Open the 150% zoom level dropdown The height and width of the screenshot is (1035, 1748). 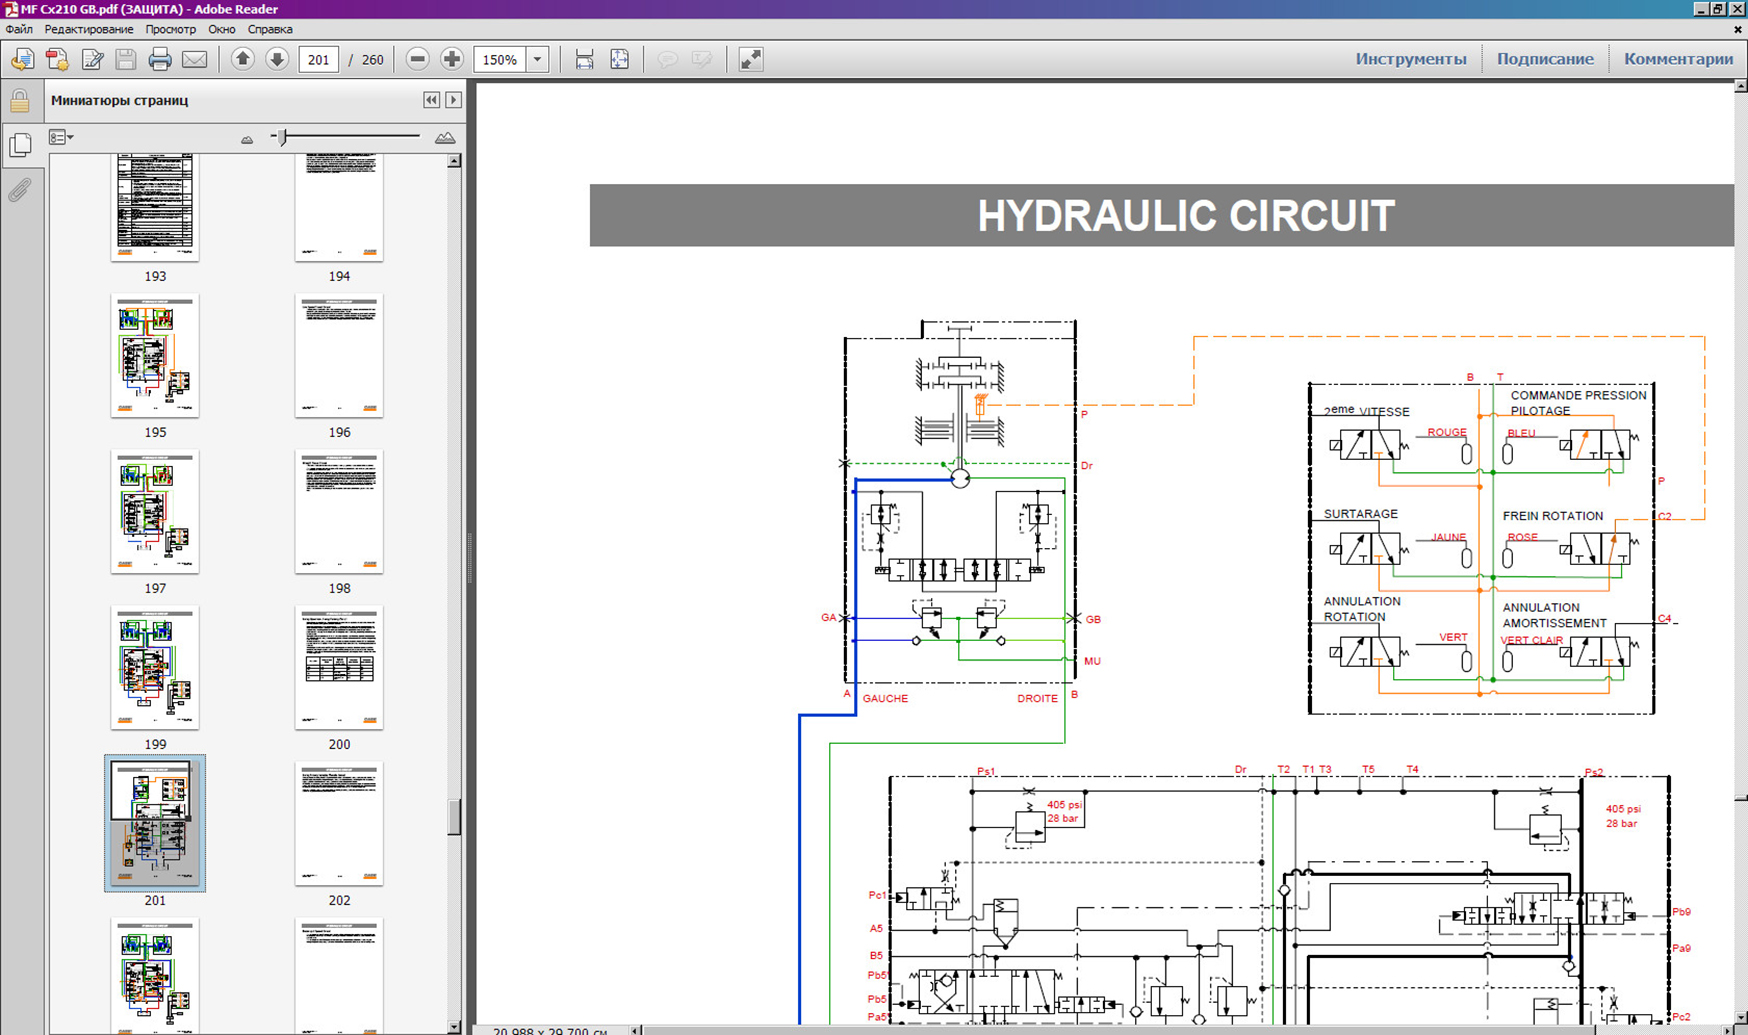tap(538, 60)
